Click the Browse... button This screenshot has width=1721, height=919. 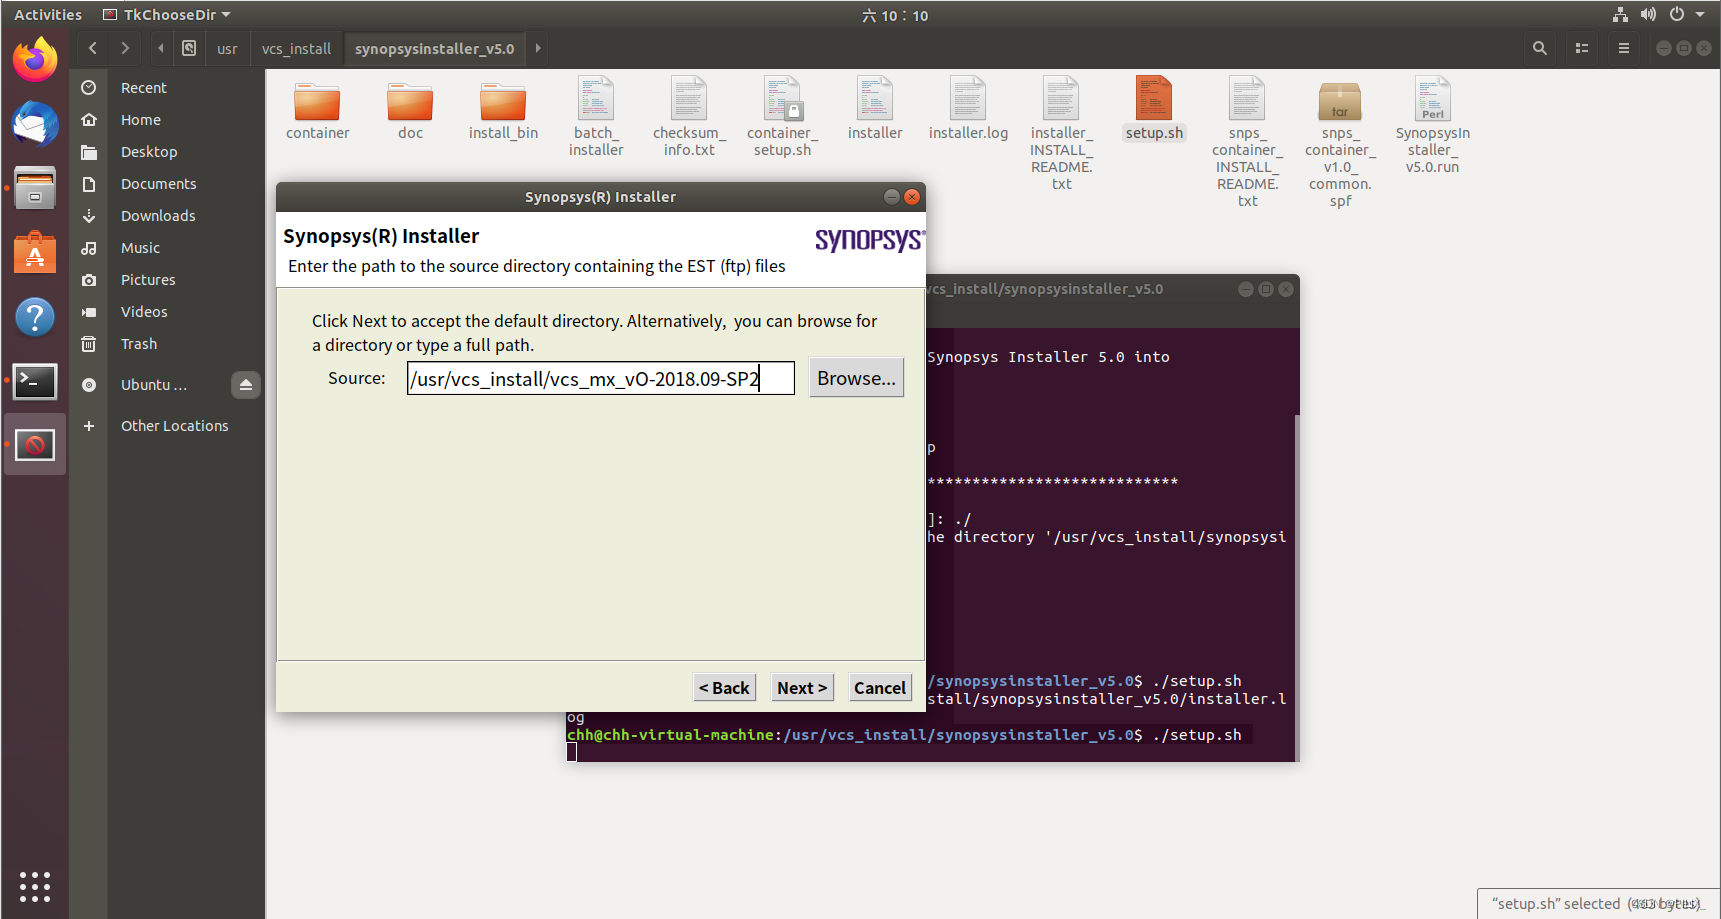pos(856,378)
